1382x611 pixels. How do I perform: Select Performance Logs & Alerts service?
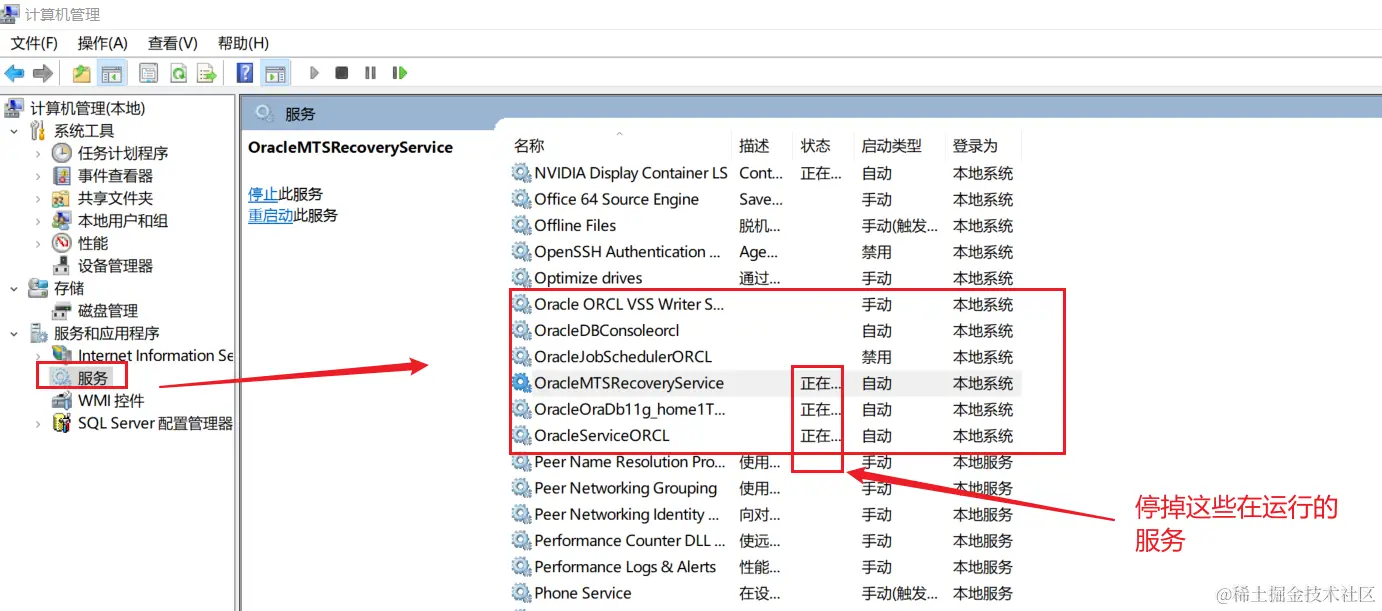coord(625,566)
